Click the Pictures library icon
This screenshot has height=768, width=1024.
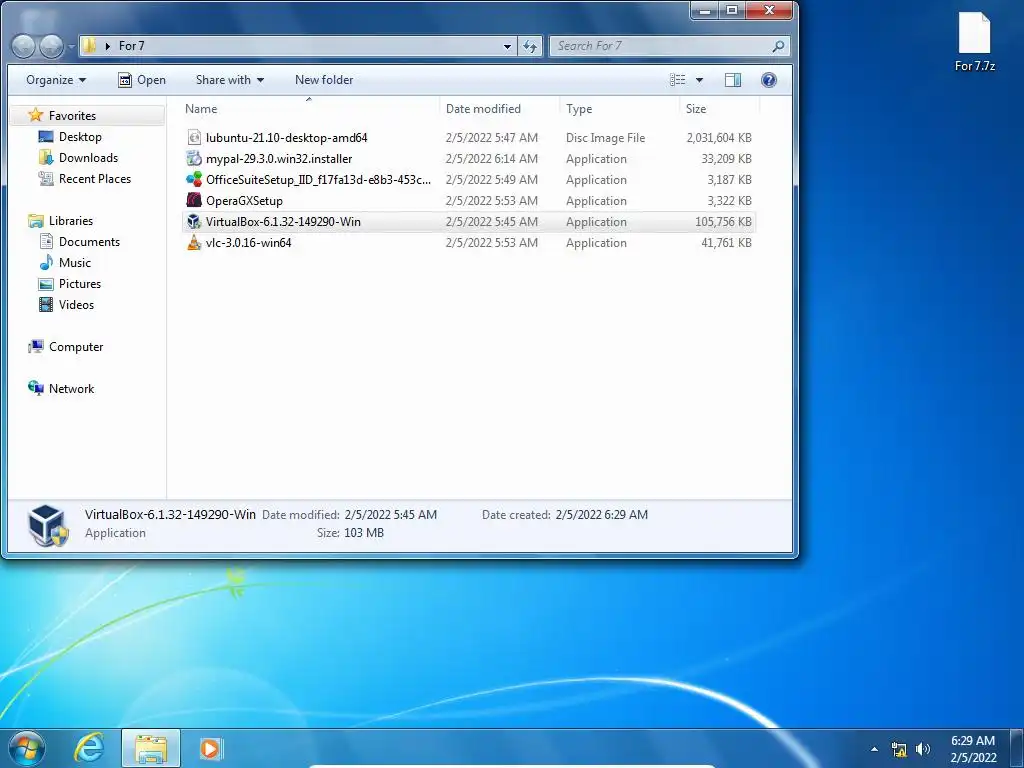tap(46, 283)
